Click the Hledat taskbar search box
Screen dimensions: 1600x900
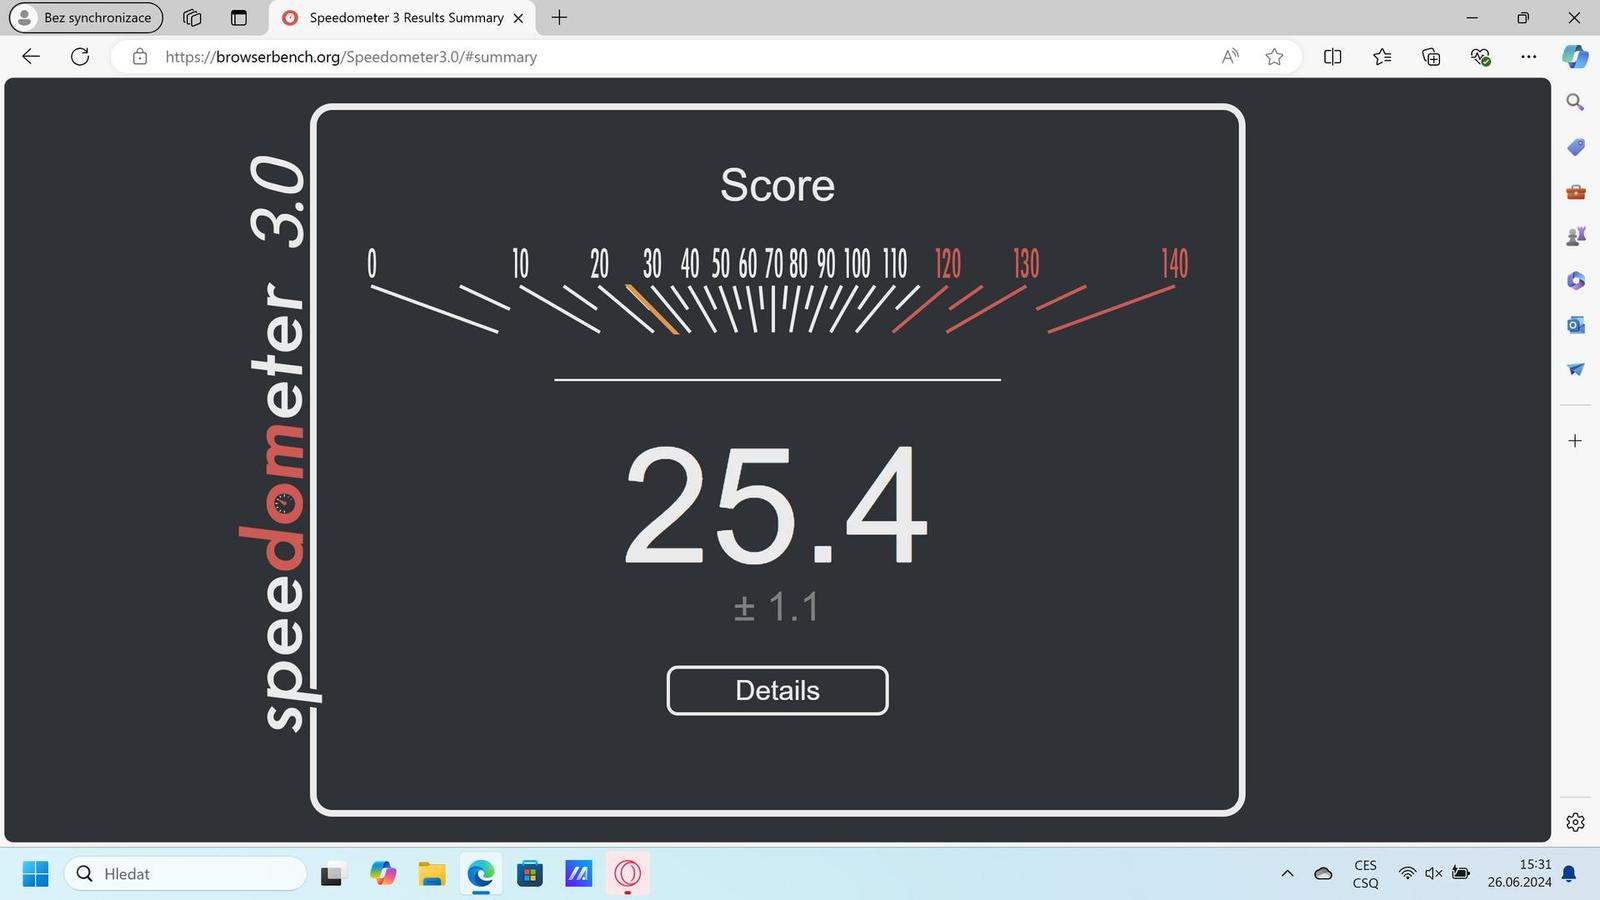pyautogui.click(x=185, y=874)
